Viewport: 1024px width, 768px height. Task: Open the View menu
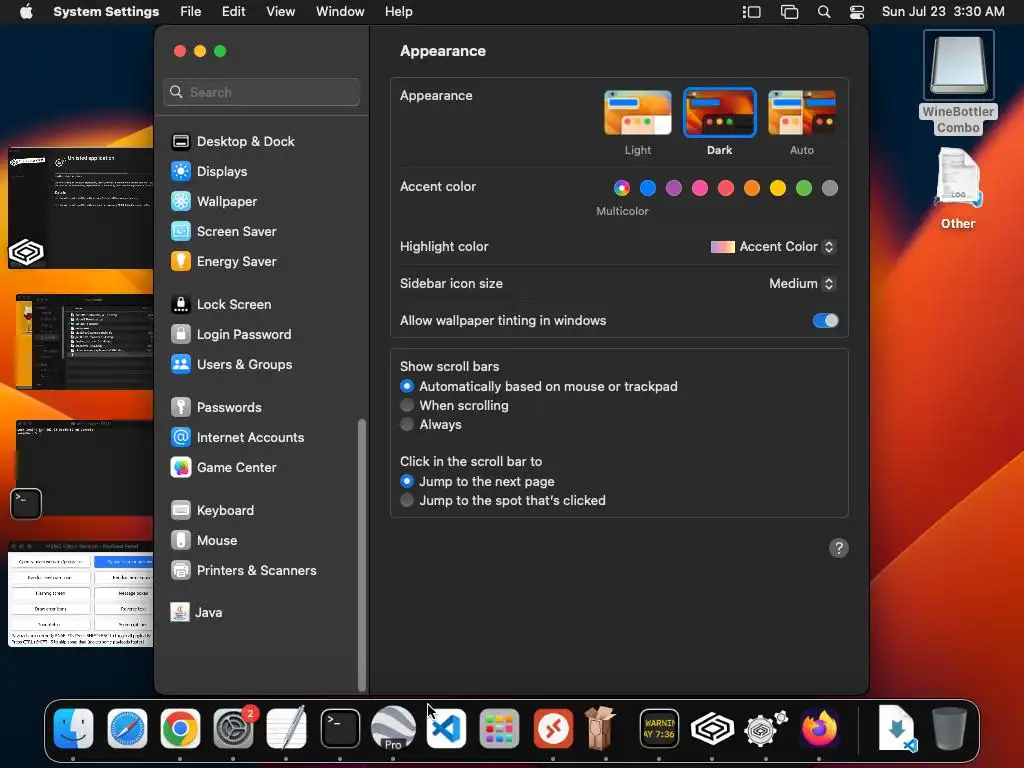(280, 12)
